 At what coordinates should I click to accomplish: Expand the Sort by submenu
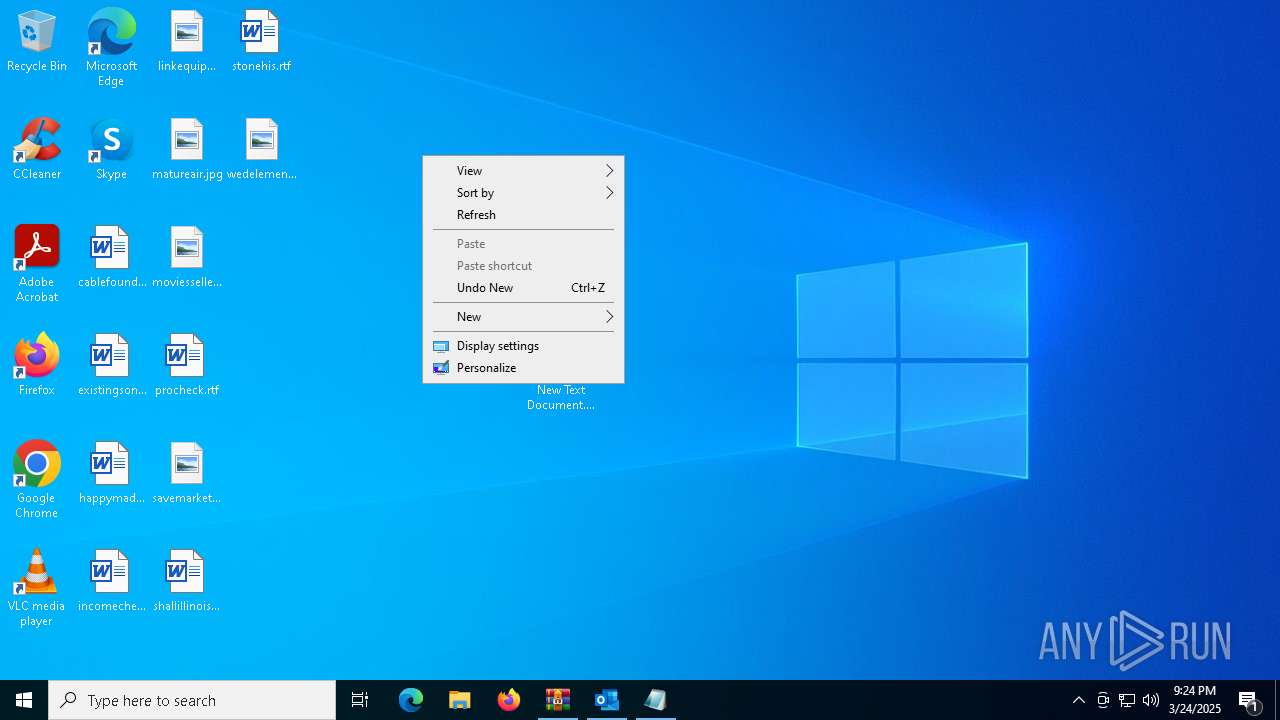(x=523, y=193)
